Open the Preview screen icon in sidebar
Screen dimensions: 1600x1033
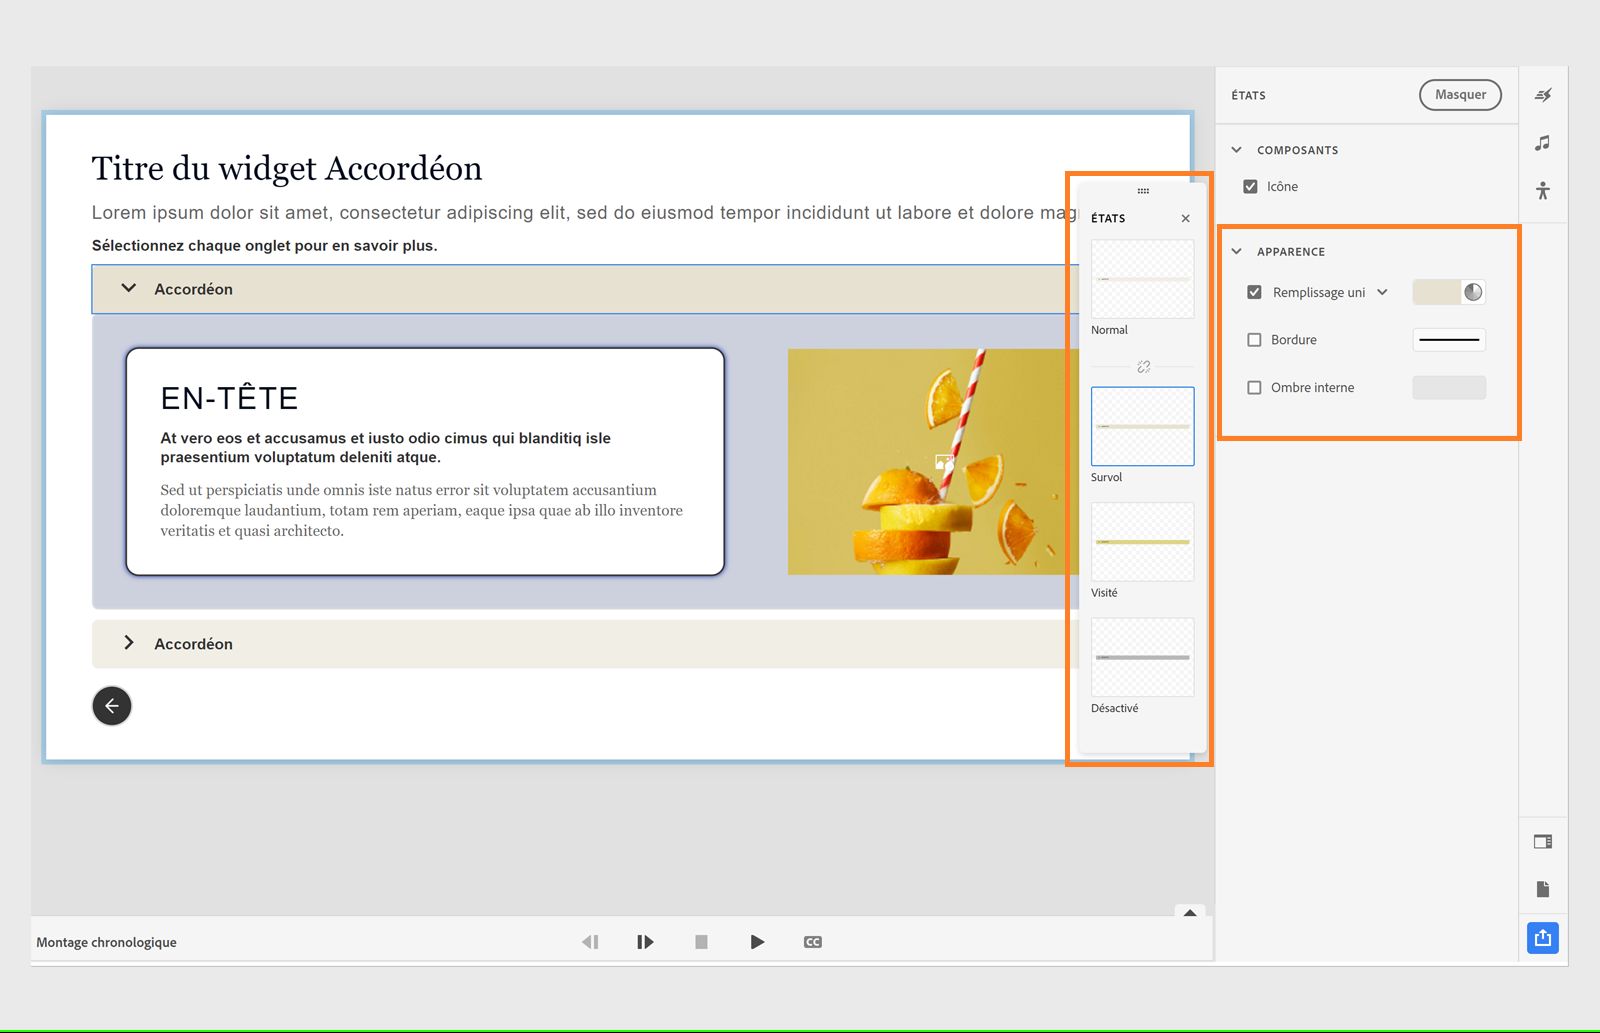pyautogui.click(x=1542, y=841)
